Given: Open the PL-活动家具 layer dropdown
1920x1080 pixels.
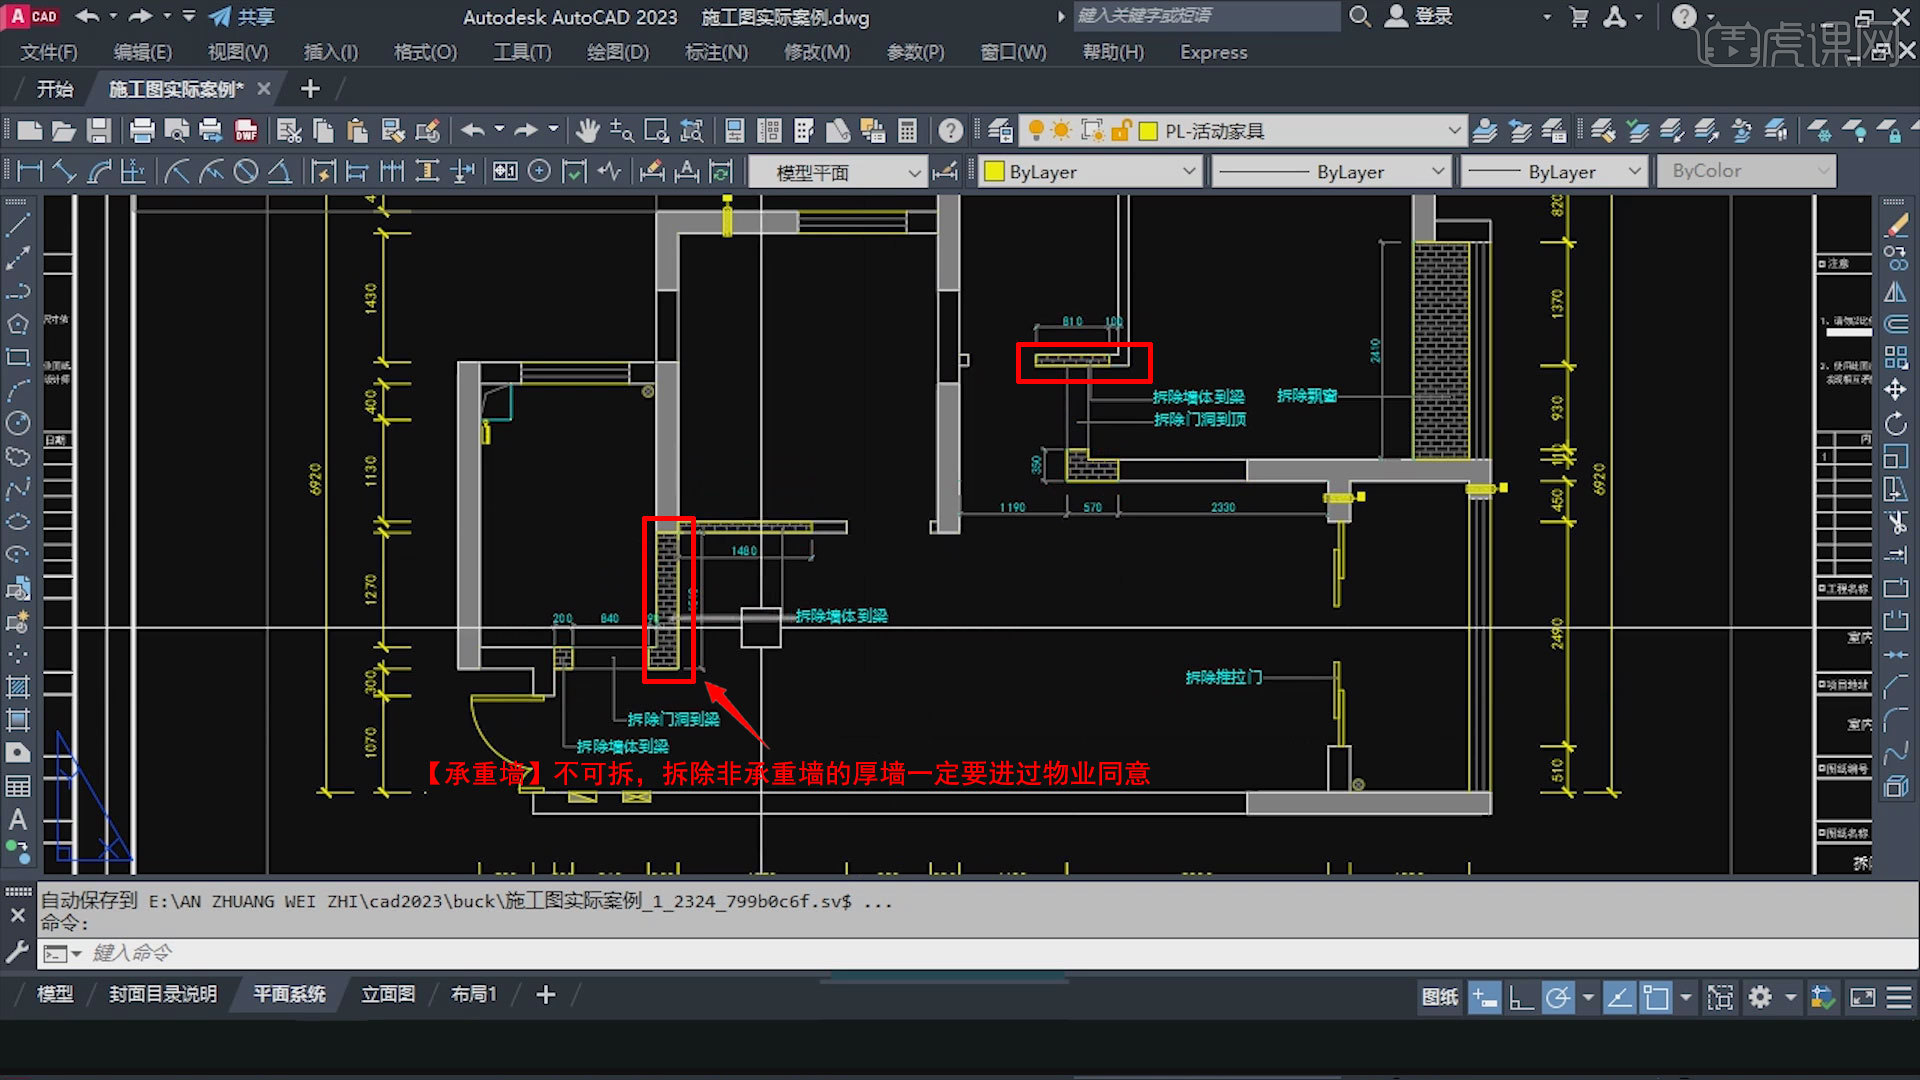Looking at the screenshot, I should point(1455,130).
